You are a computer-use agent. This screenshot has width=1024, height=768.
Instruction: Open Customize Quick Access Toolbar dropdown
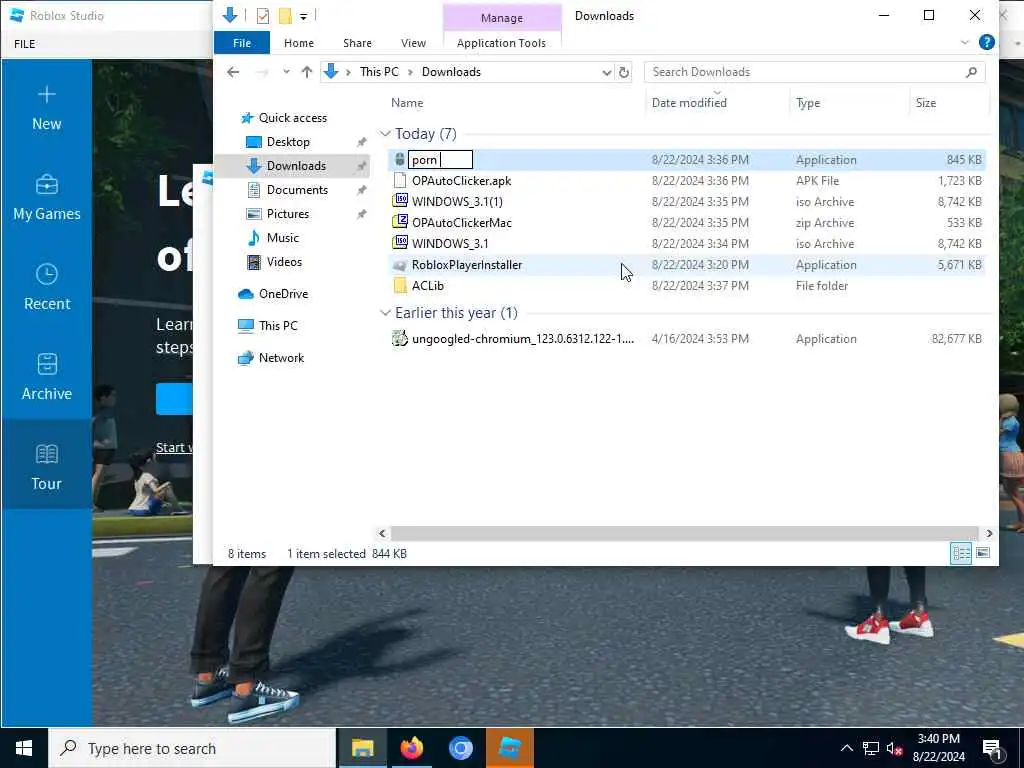[304, 16]
